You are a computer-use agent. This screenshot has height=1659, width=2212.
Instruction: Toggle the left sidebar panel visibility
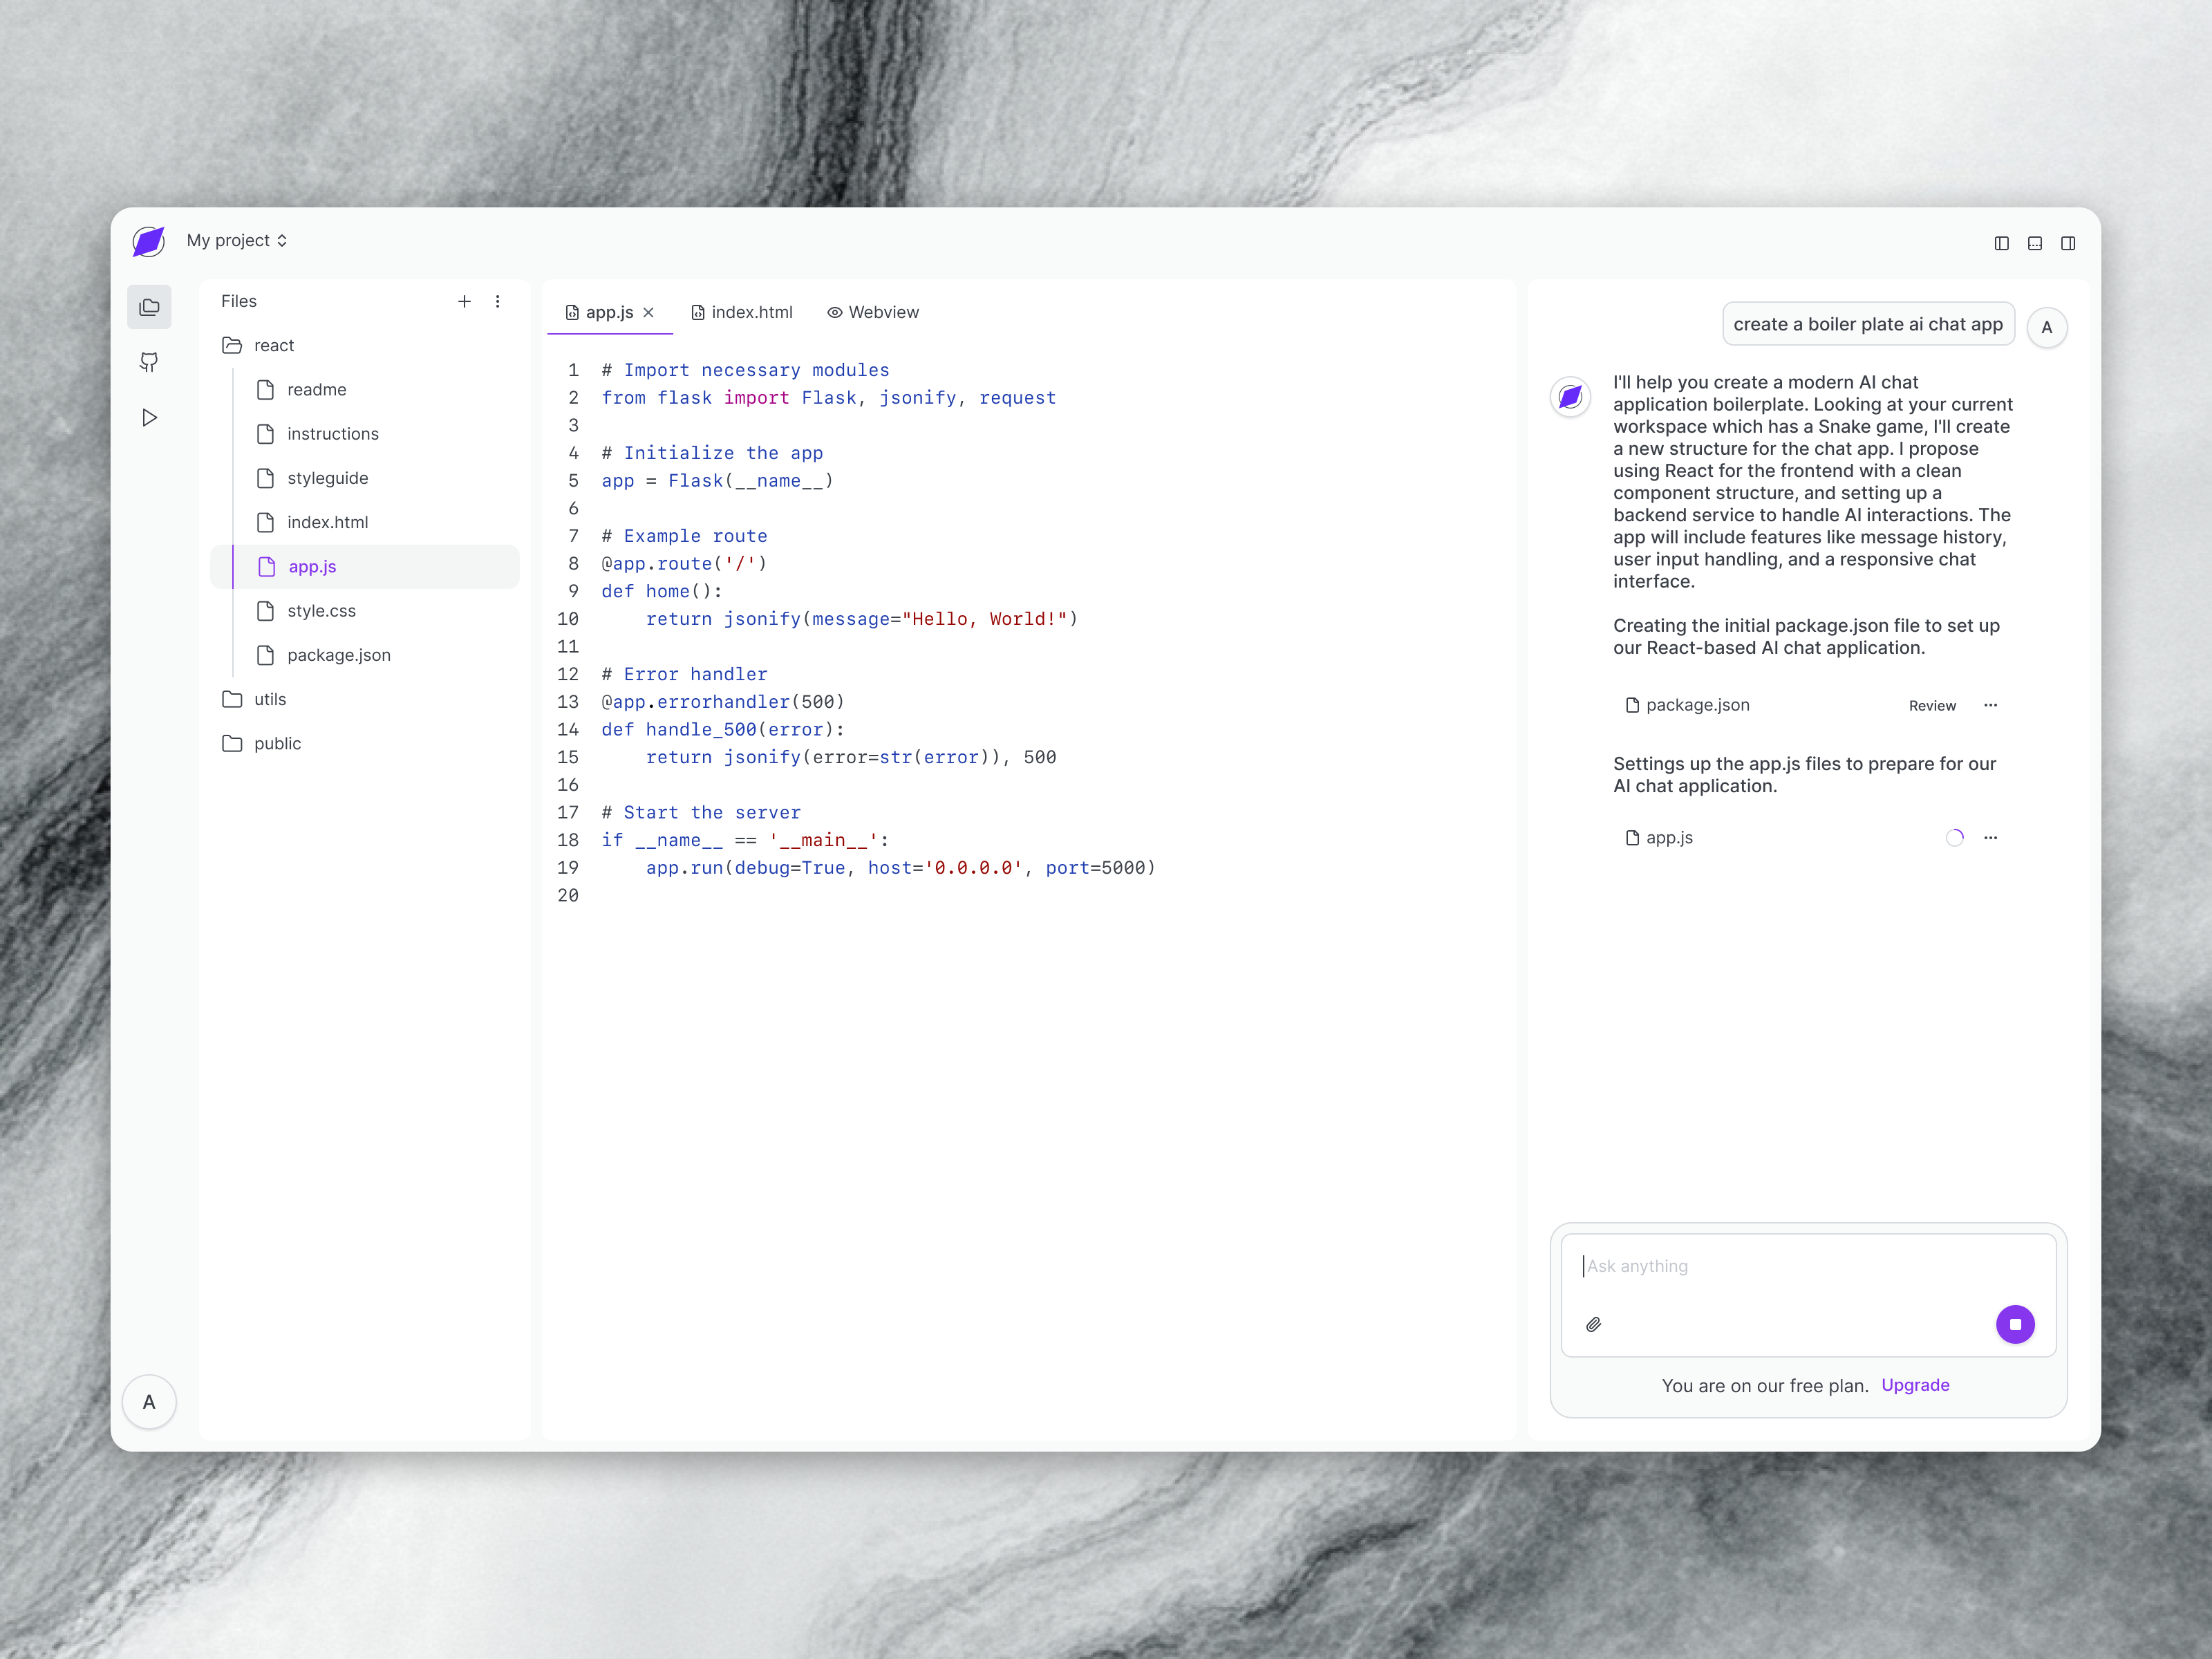pos(2001,243)
